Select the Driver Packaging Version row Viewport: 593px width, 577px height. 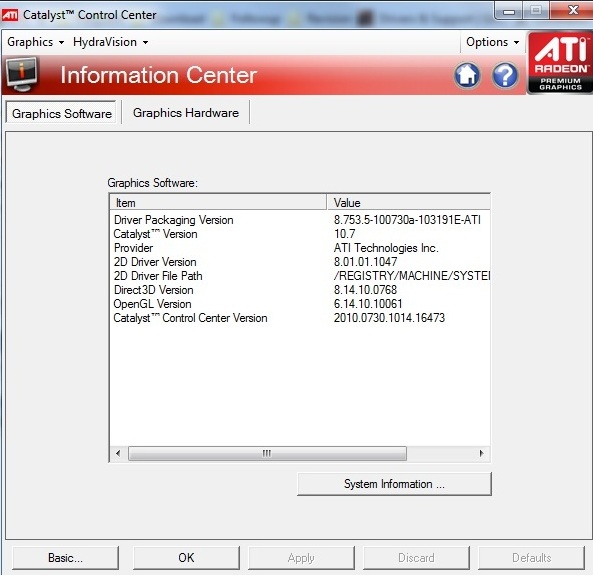(x=300, y=220)
